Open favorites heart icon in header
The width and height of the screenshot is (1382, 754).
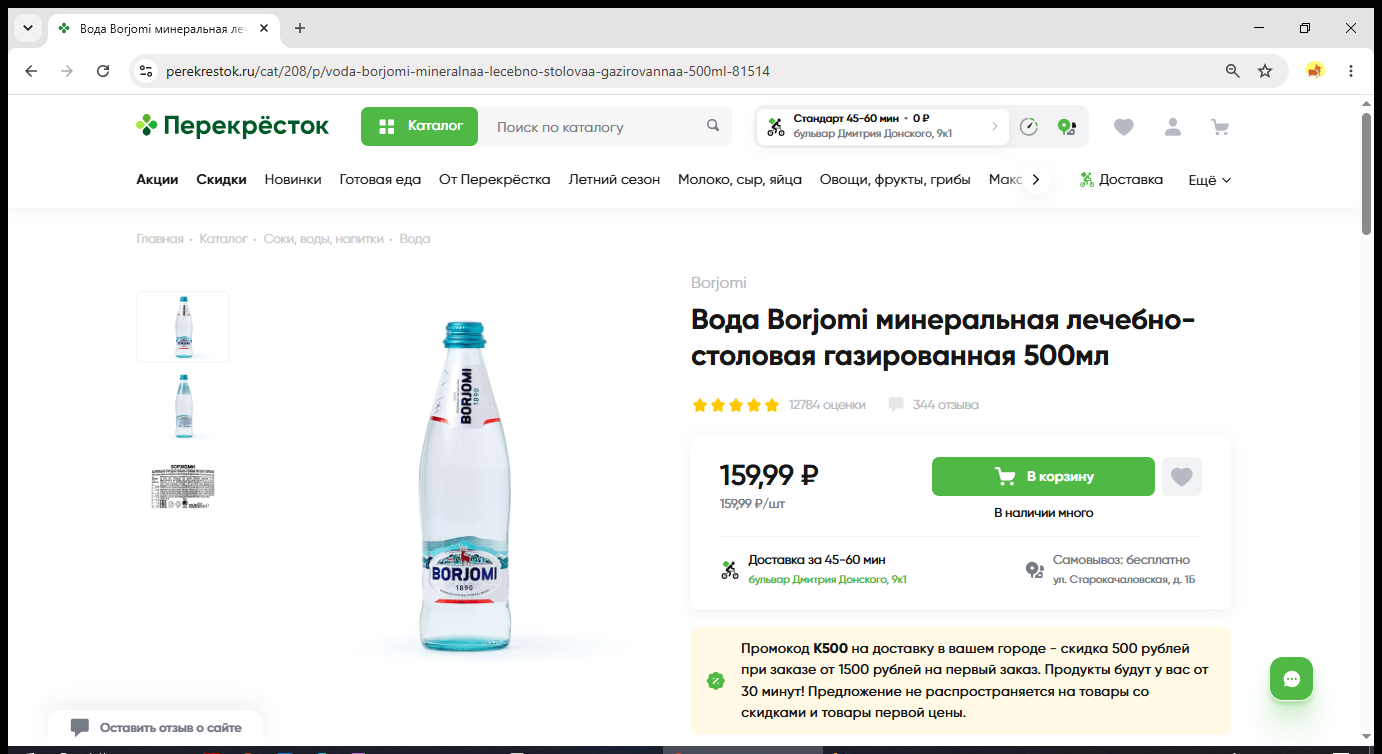point(1124,127)
